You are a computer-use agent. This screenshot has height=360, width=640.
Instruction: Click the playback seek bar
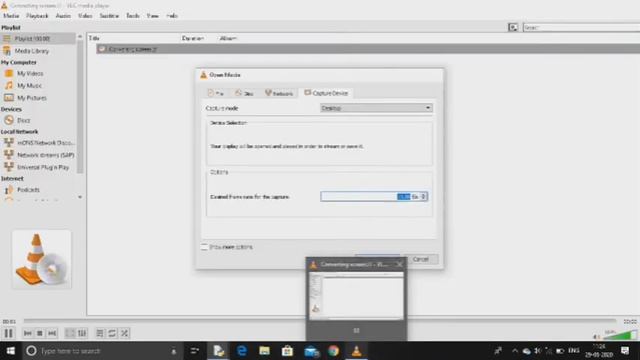(x=320, y=321)
